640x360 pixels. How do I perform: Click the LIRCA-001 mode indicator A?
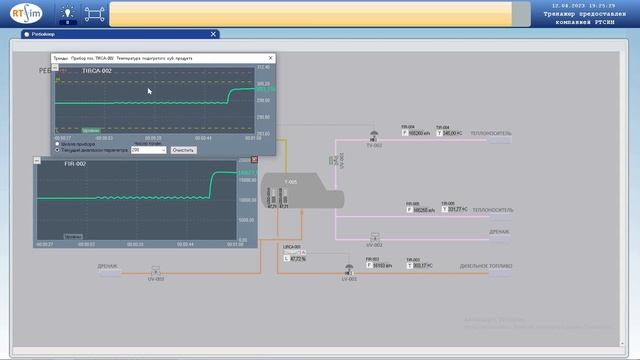303,253
